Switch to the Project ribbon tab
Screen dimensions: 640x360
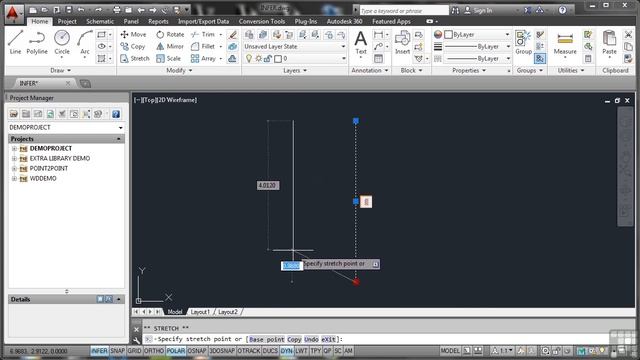(67, 21)
